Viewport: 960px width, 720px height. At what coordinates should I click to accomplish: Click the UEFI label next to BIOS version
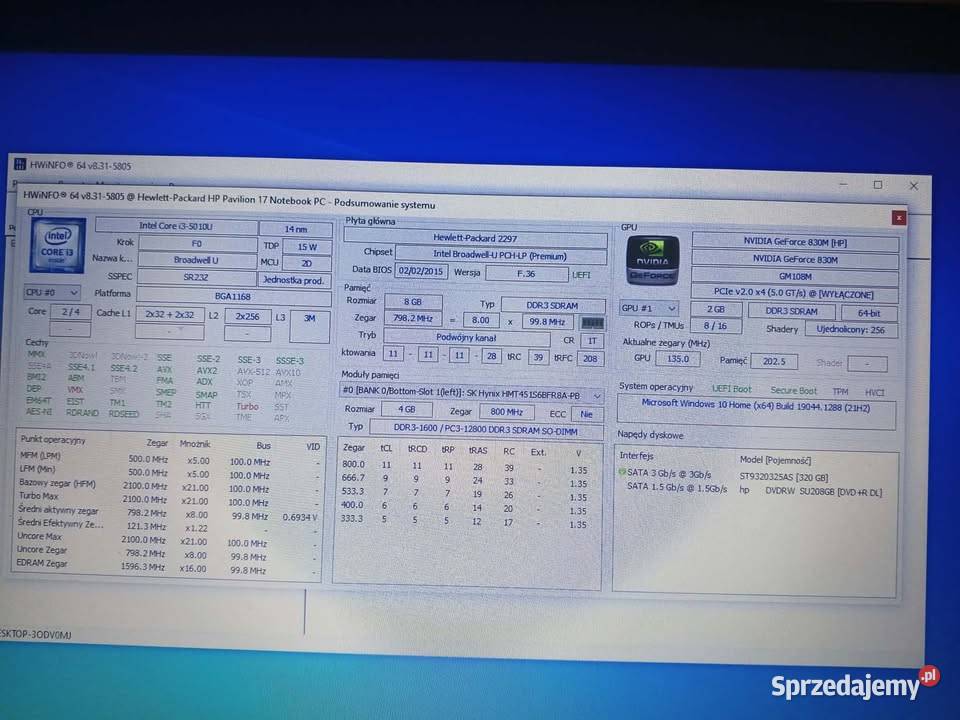point(582,275)
